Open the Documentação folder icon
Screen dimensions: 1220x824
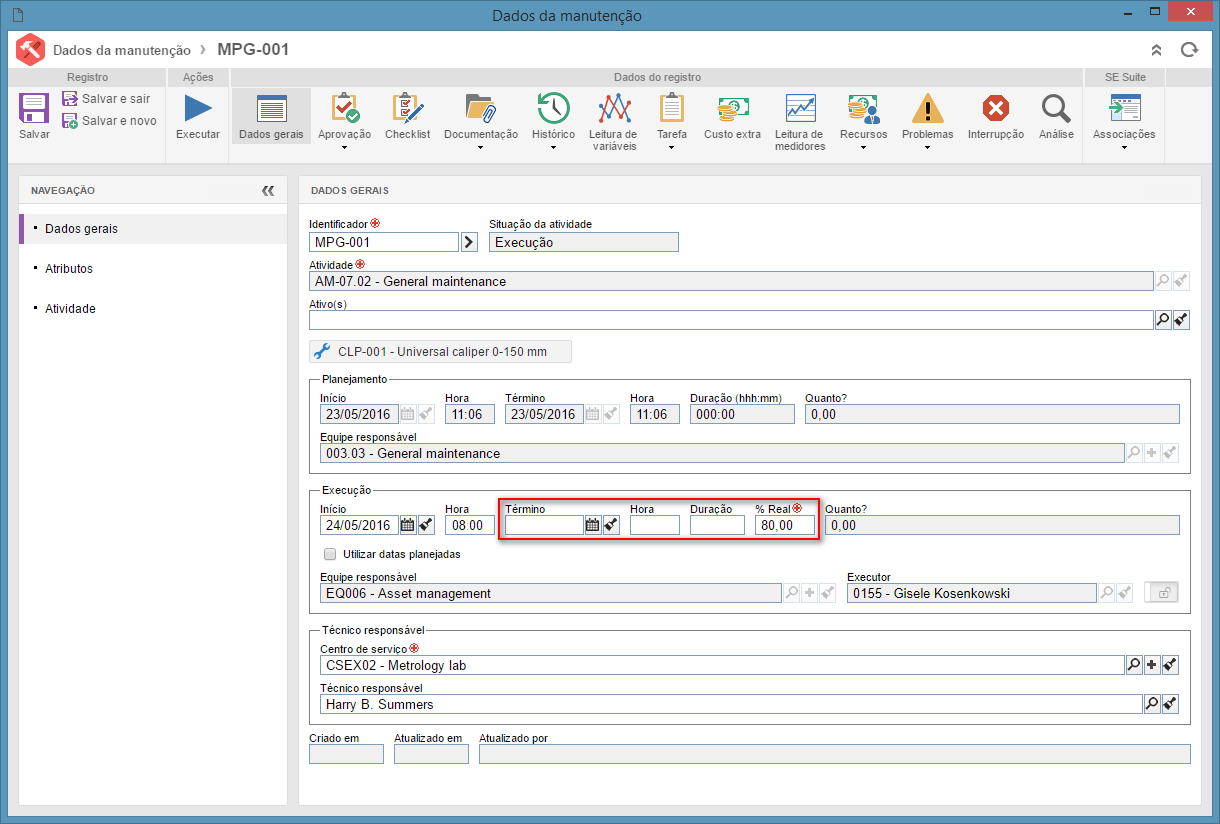[481, 108]
